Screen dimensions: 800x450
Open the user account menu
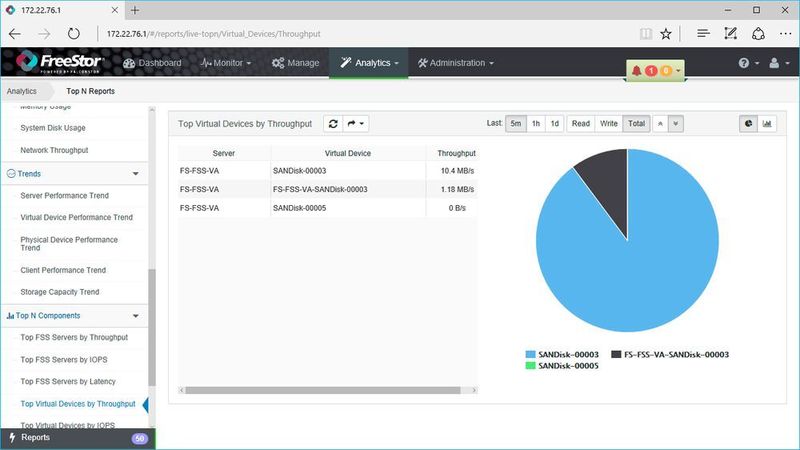click(779, 63)
